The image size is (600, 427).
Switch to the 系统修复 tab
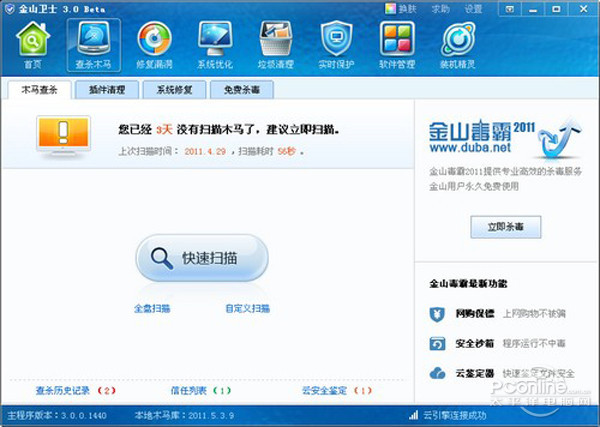(x=174, y=90)
